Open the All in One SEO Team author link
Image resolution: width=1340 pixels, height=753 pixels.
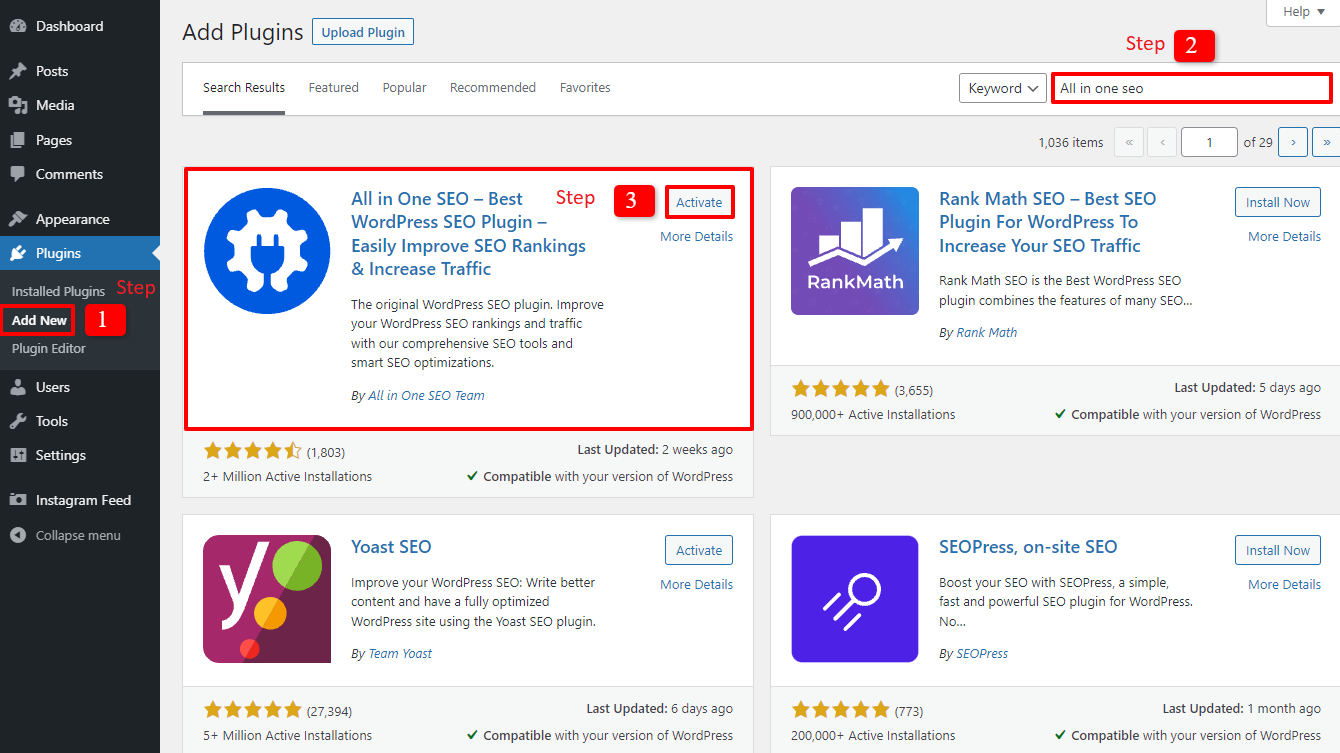[426, 396]
